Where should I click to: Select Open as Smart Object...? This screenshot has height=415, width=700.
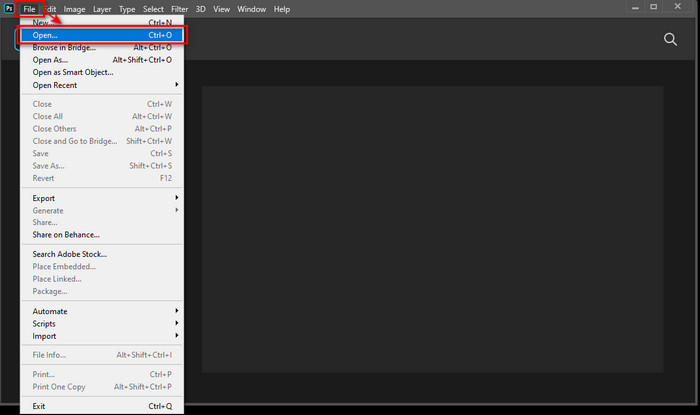(x=102, y=72)
